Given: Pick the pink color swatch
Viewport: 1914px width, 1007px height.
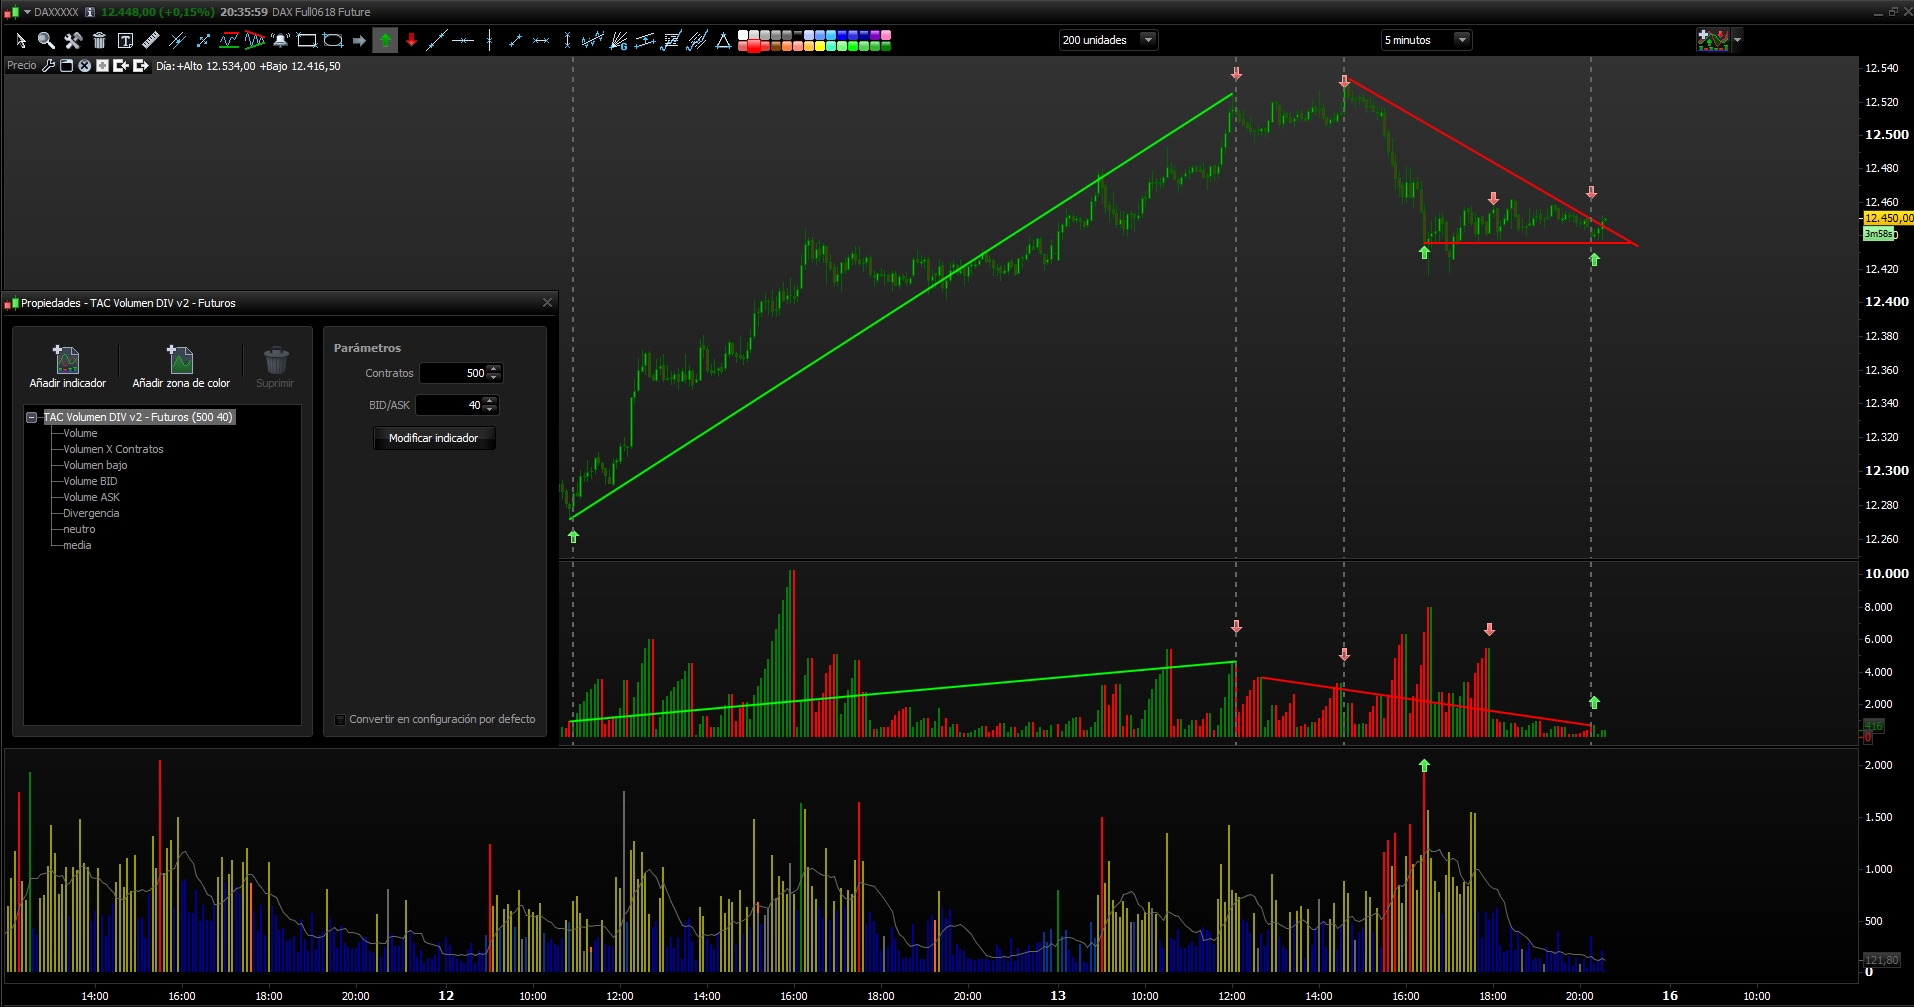Looking at the screenshot, I should 886,35.
